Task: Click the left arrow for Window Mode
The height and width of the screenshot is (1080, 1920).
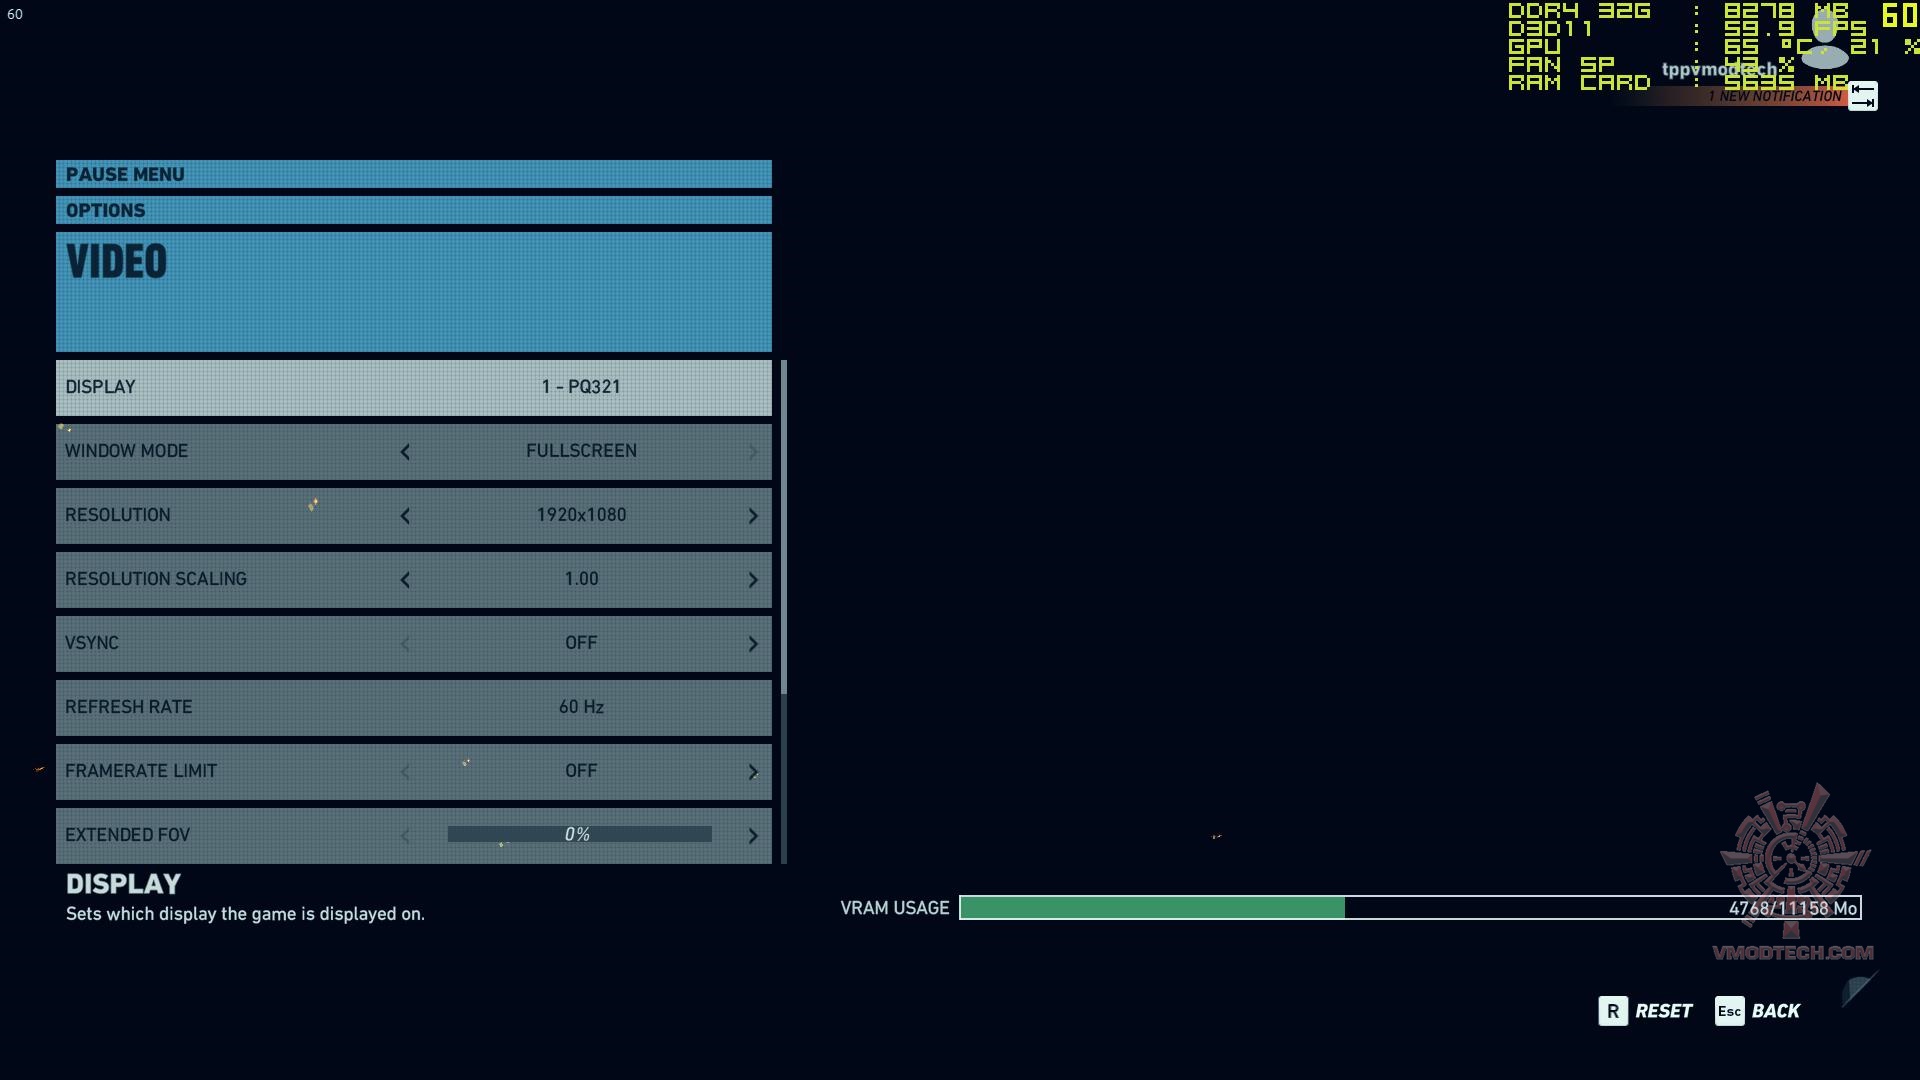Action: (x=405, y=452)
